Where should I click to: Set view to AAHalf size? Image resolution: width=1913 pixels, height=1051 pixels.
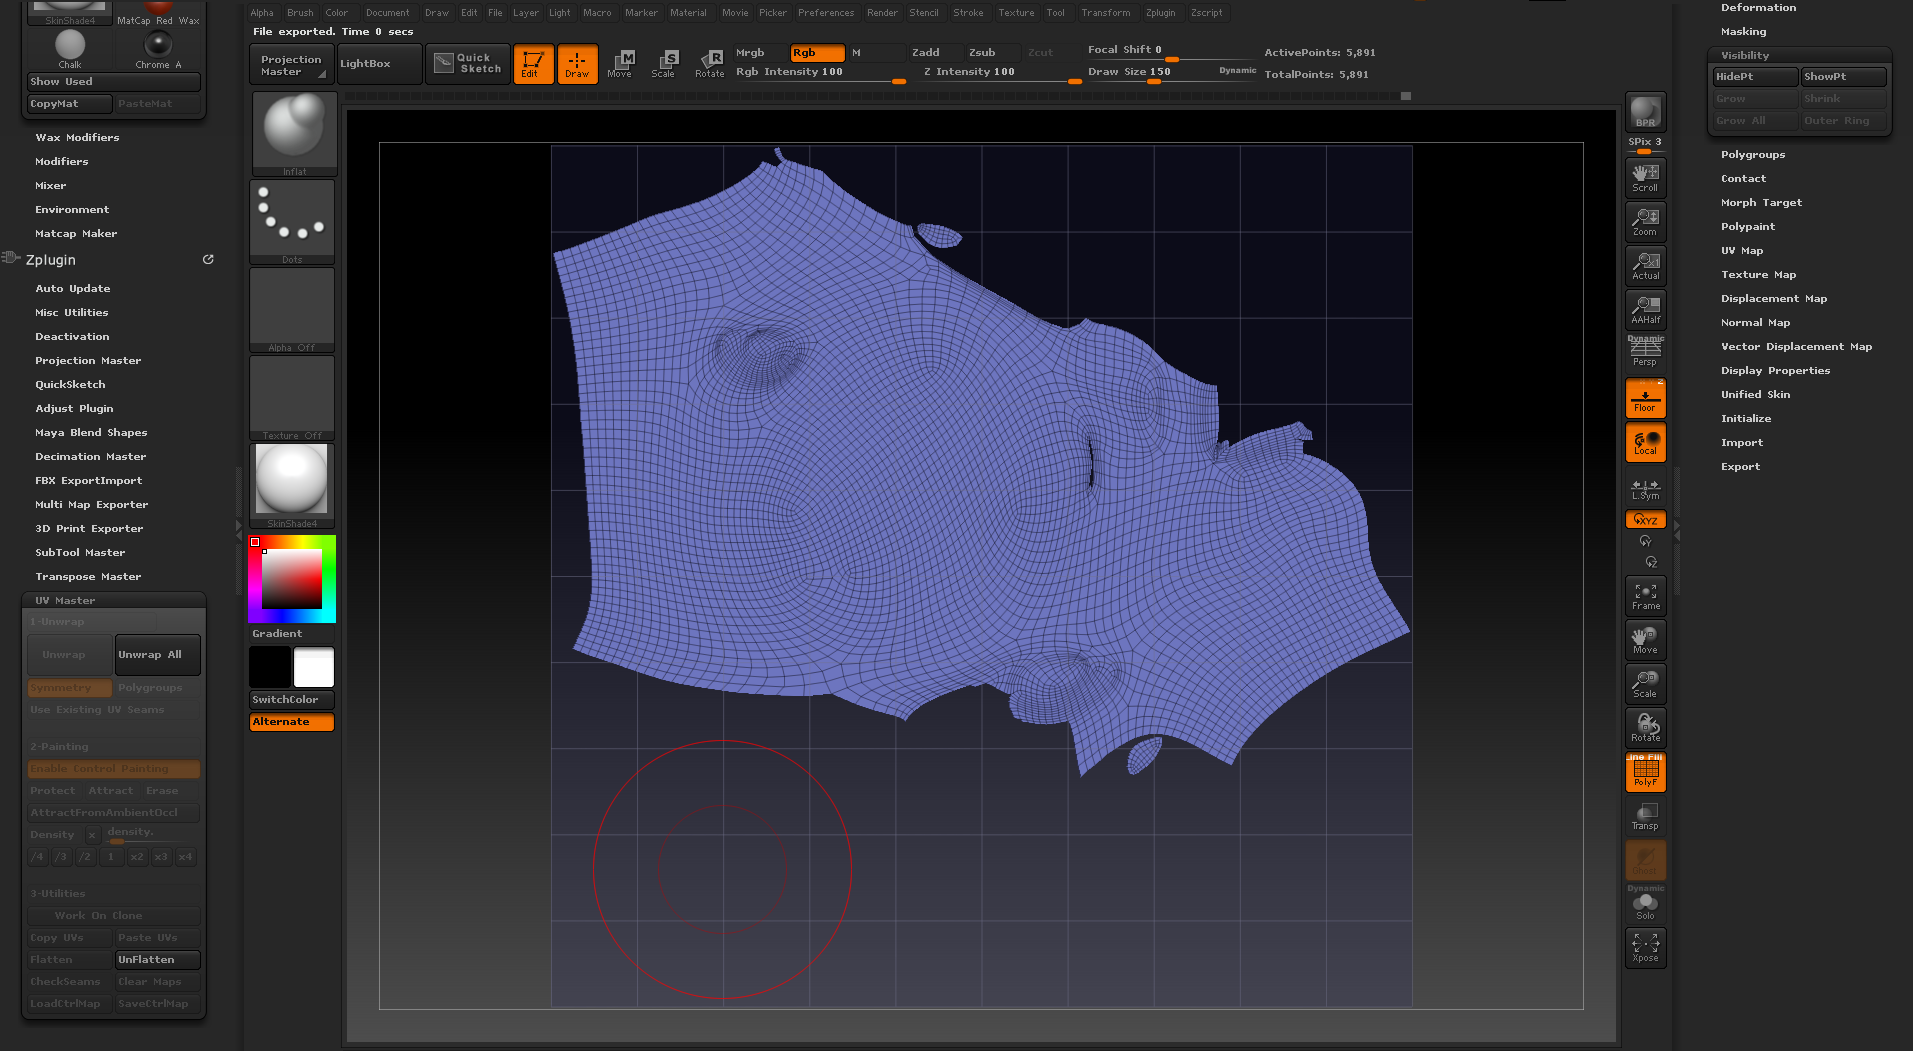click(1645, 309)
